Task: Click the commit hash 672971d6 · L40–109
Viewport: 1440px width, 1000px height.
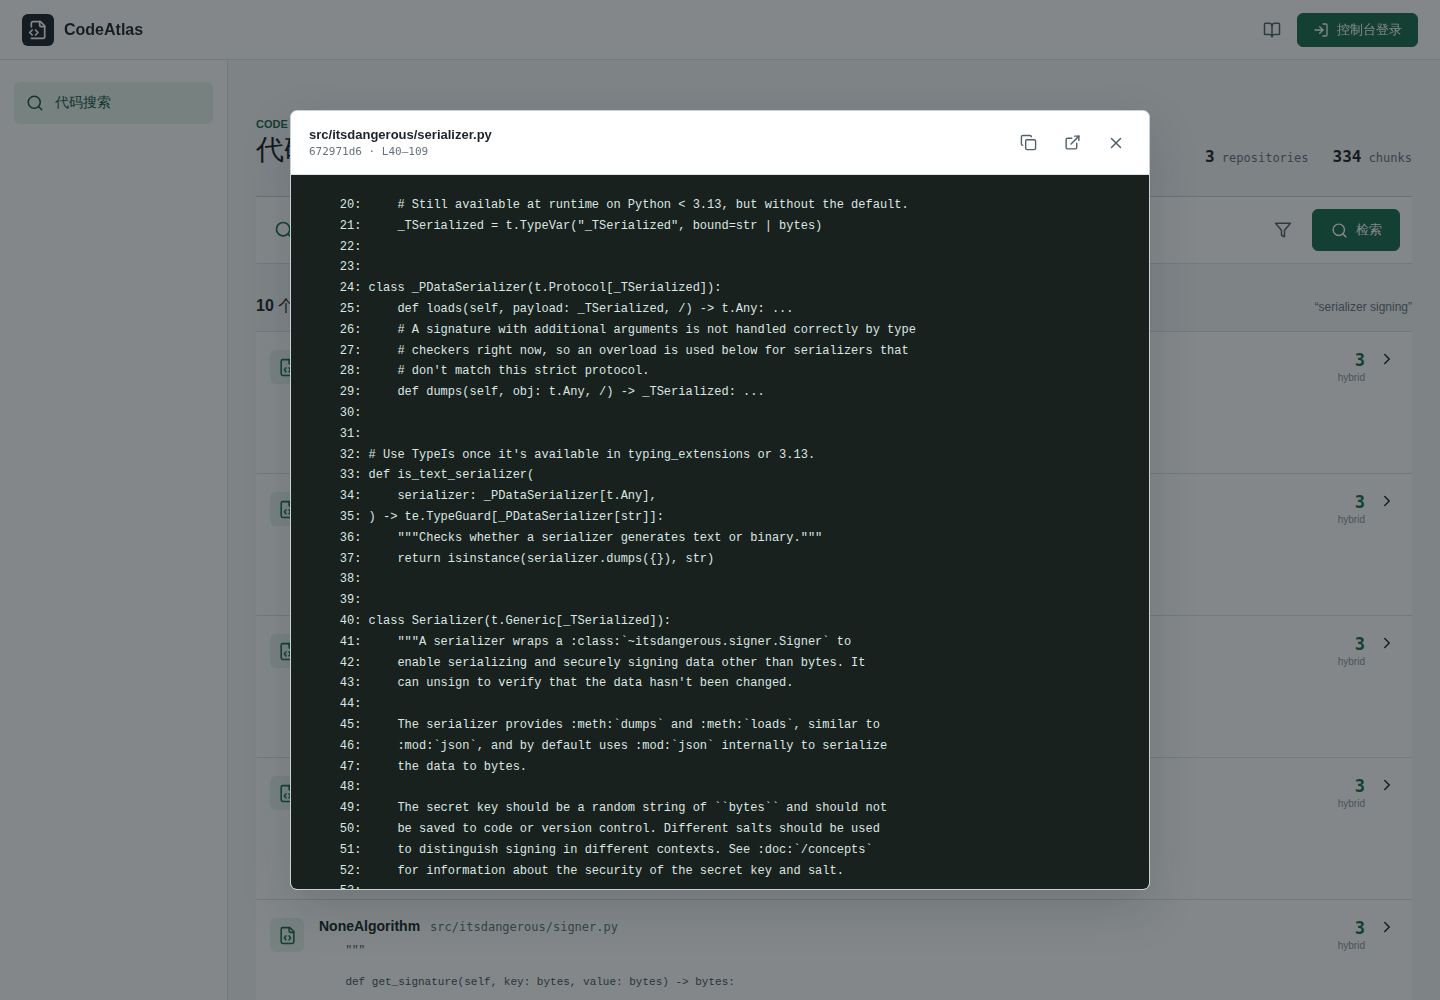Action: coord(368,152)
